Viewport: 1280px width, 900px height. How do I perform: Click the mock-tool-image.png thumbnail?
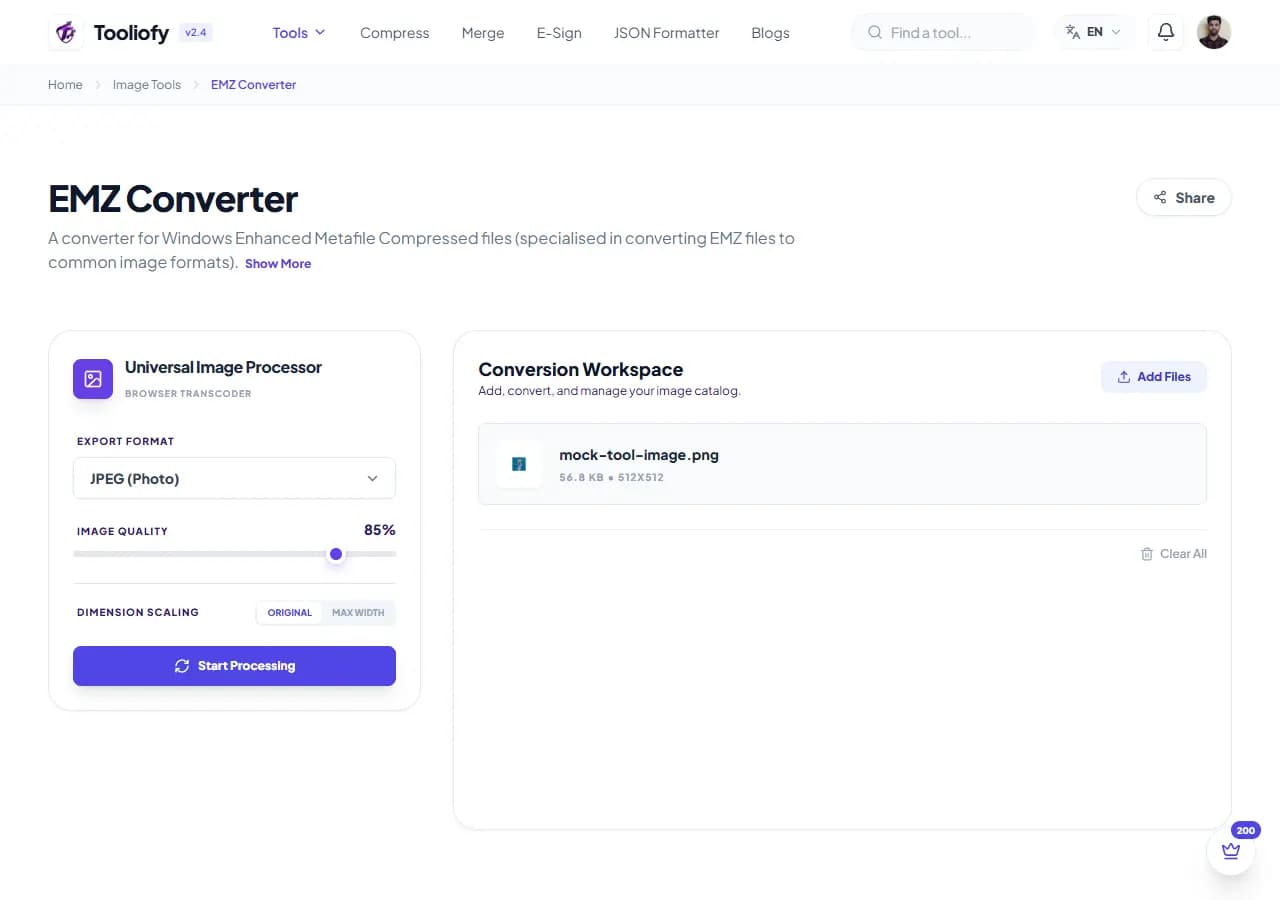tap(519, 464)
